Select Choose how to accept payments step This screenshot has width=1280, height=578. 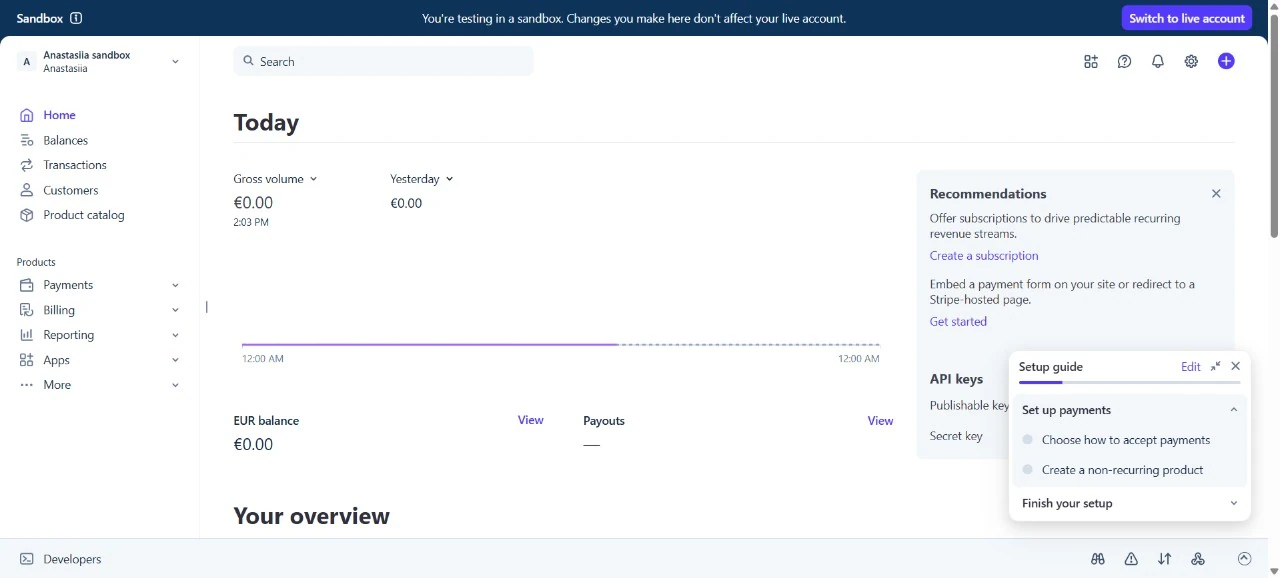tap(1126, 440)
